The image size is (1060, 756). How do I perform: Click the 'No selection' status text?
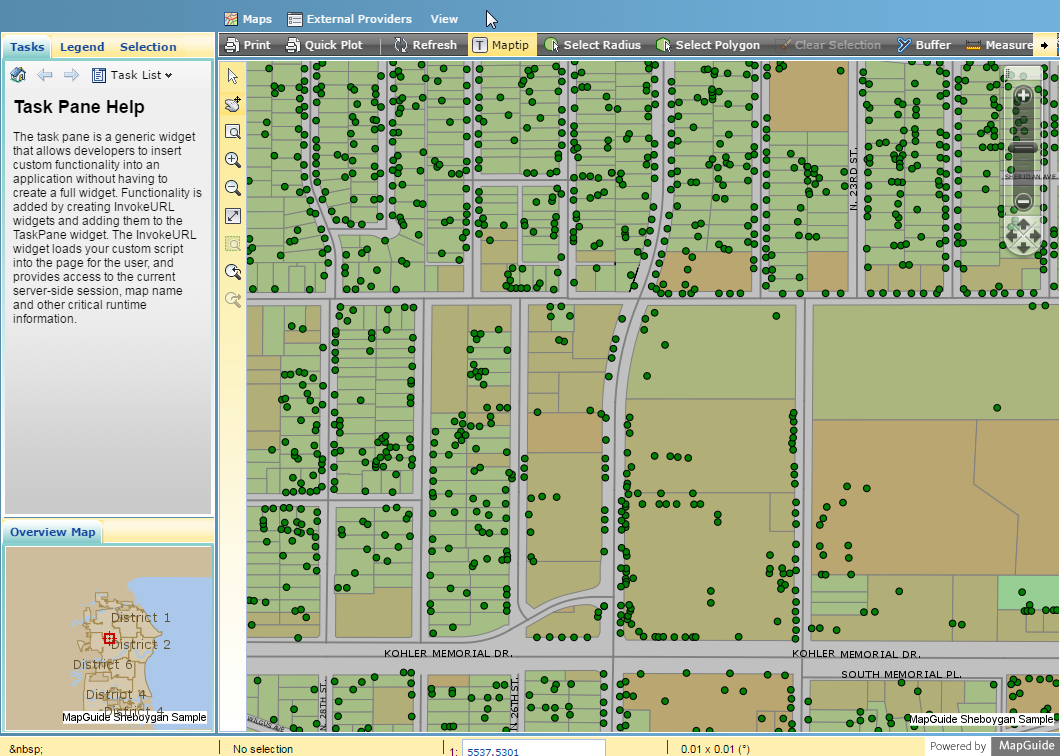(x=263, y=749)
